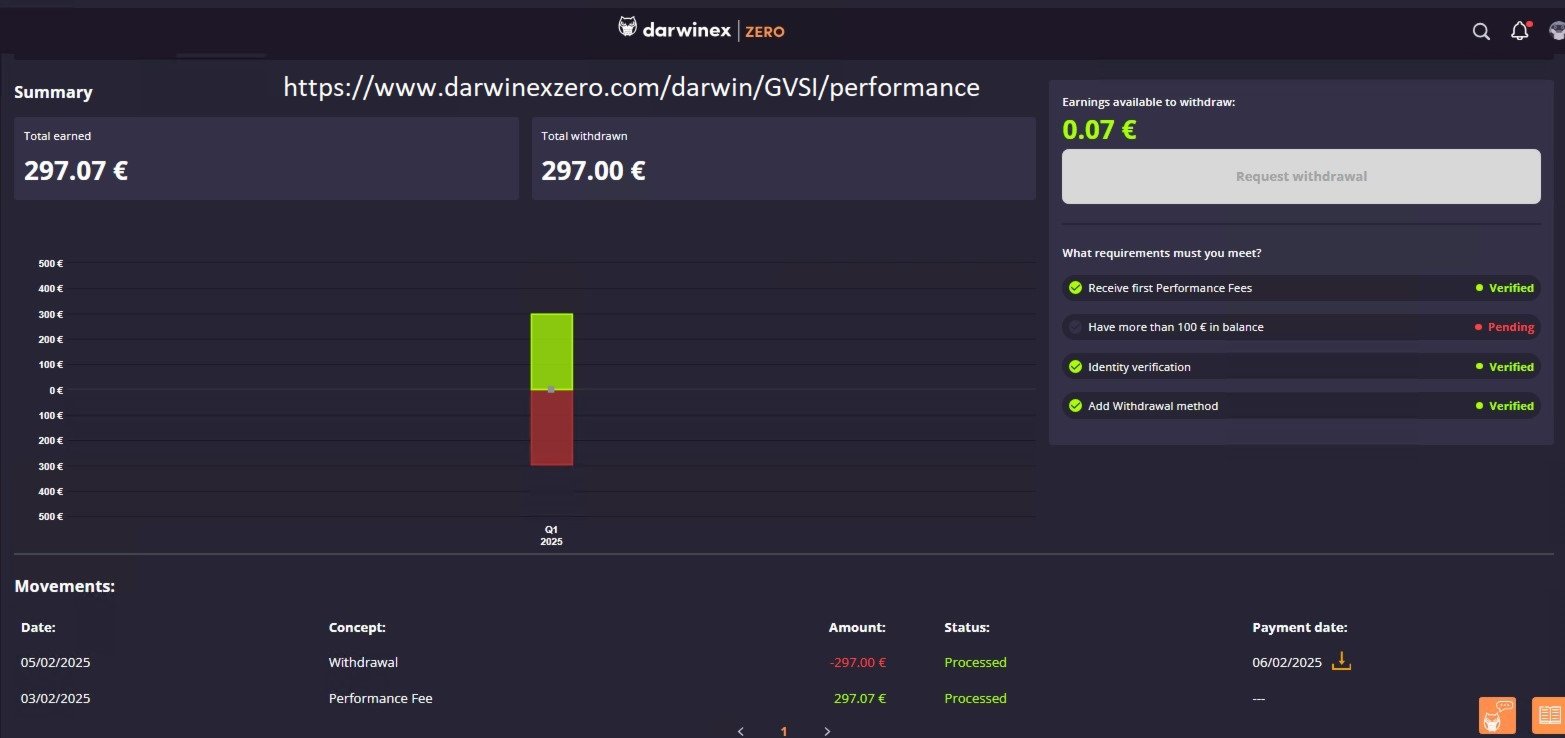Click the Amount column header
This screenshot has width=1565, height=738.
pos(857,627)
